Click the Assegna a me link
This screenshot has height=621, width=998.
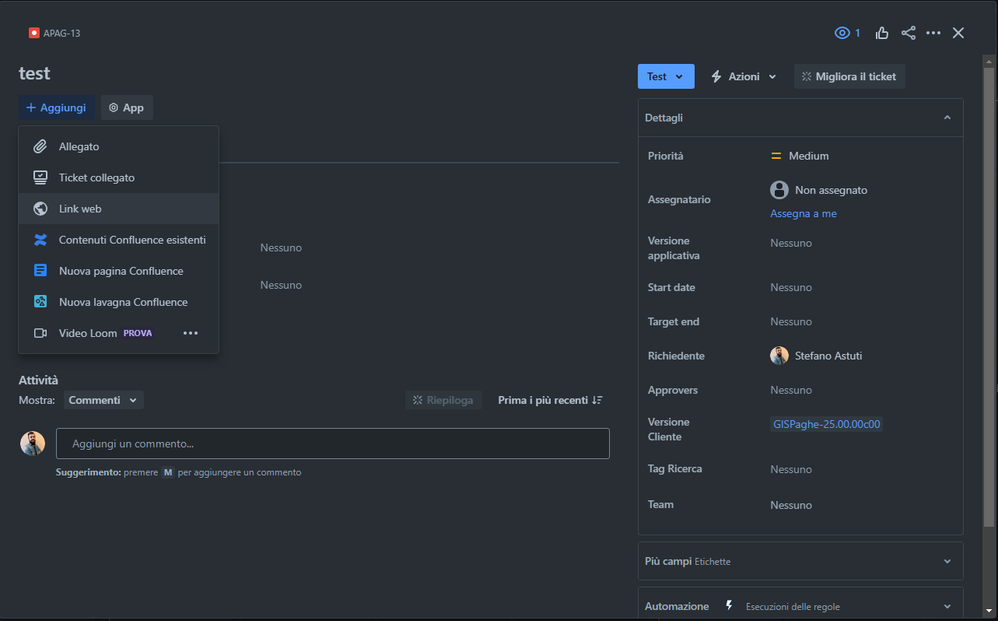[803, 213]
